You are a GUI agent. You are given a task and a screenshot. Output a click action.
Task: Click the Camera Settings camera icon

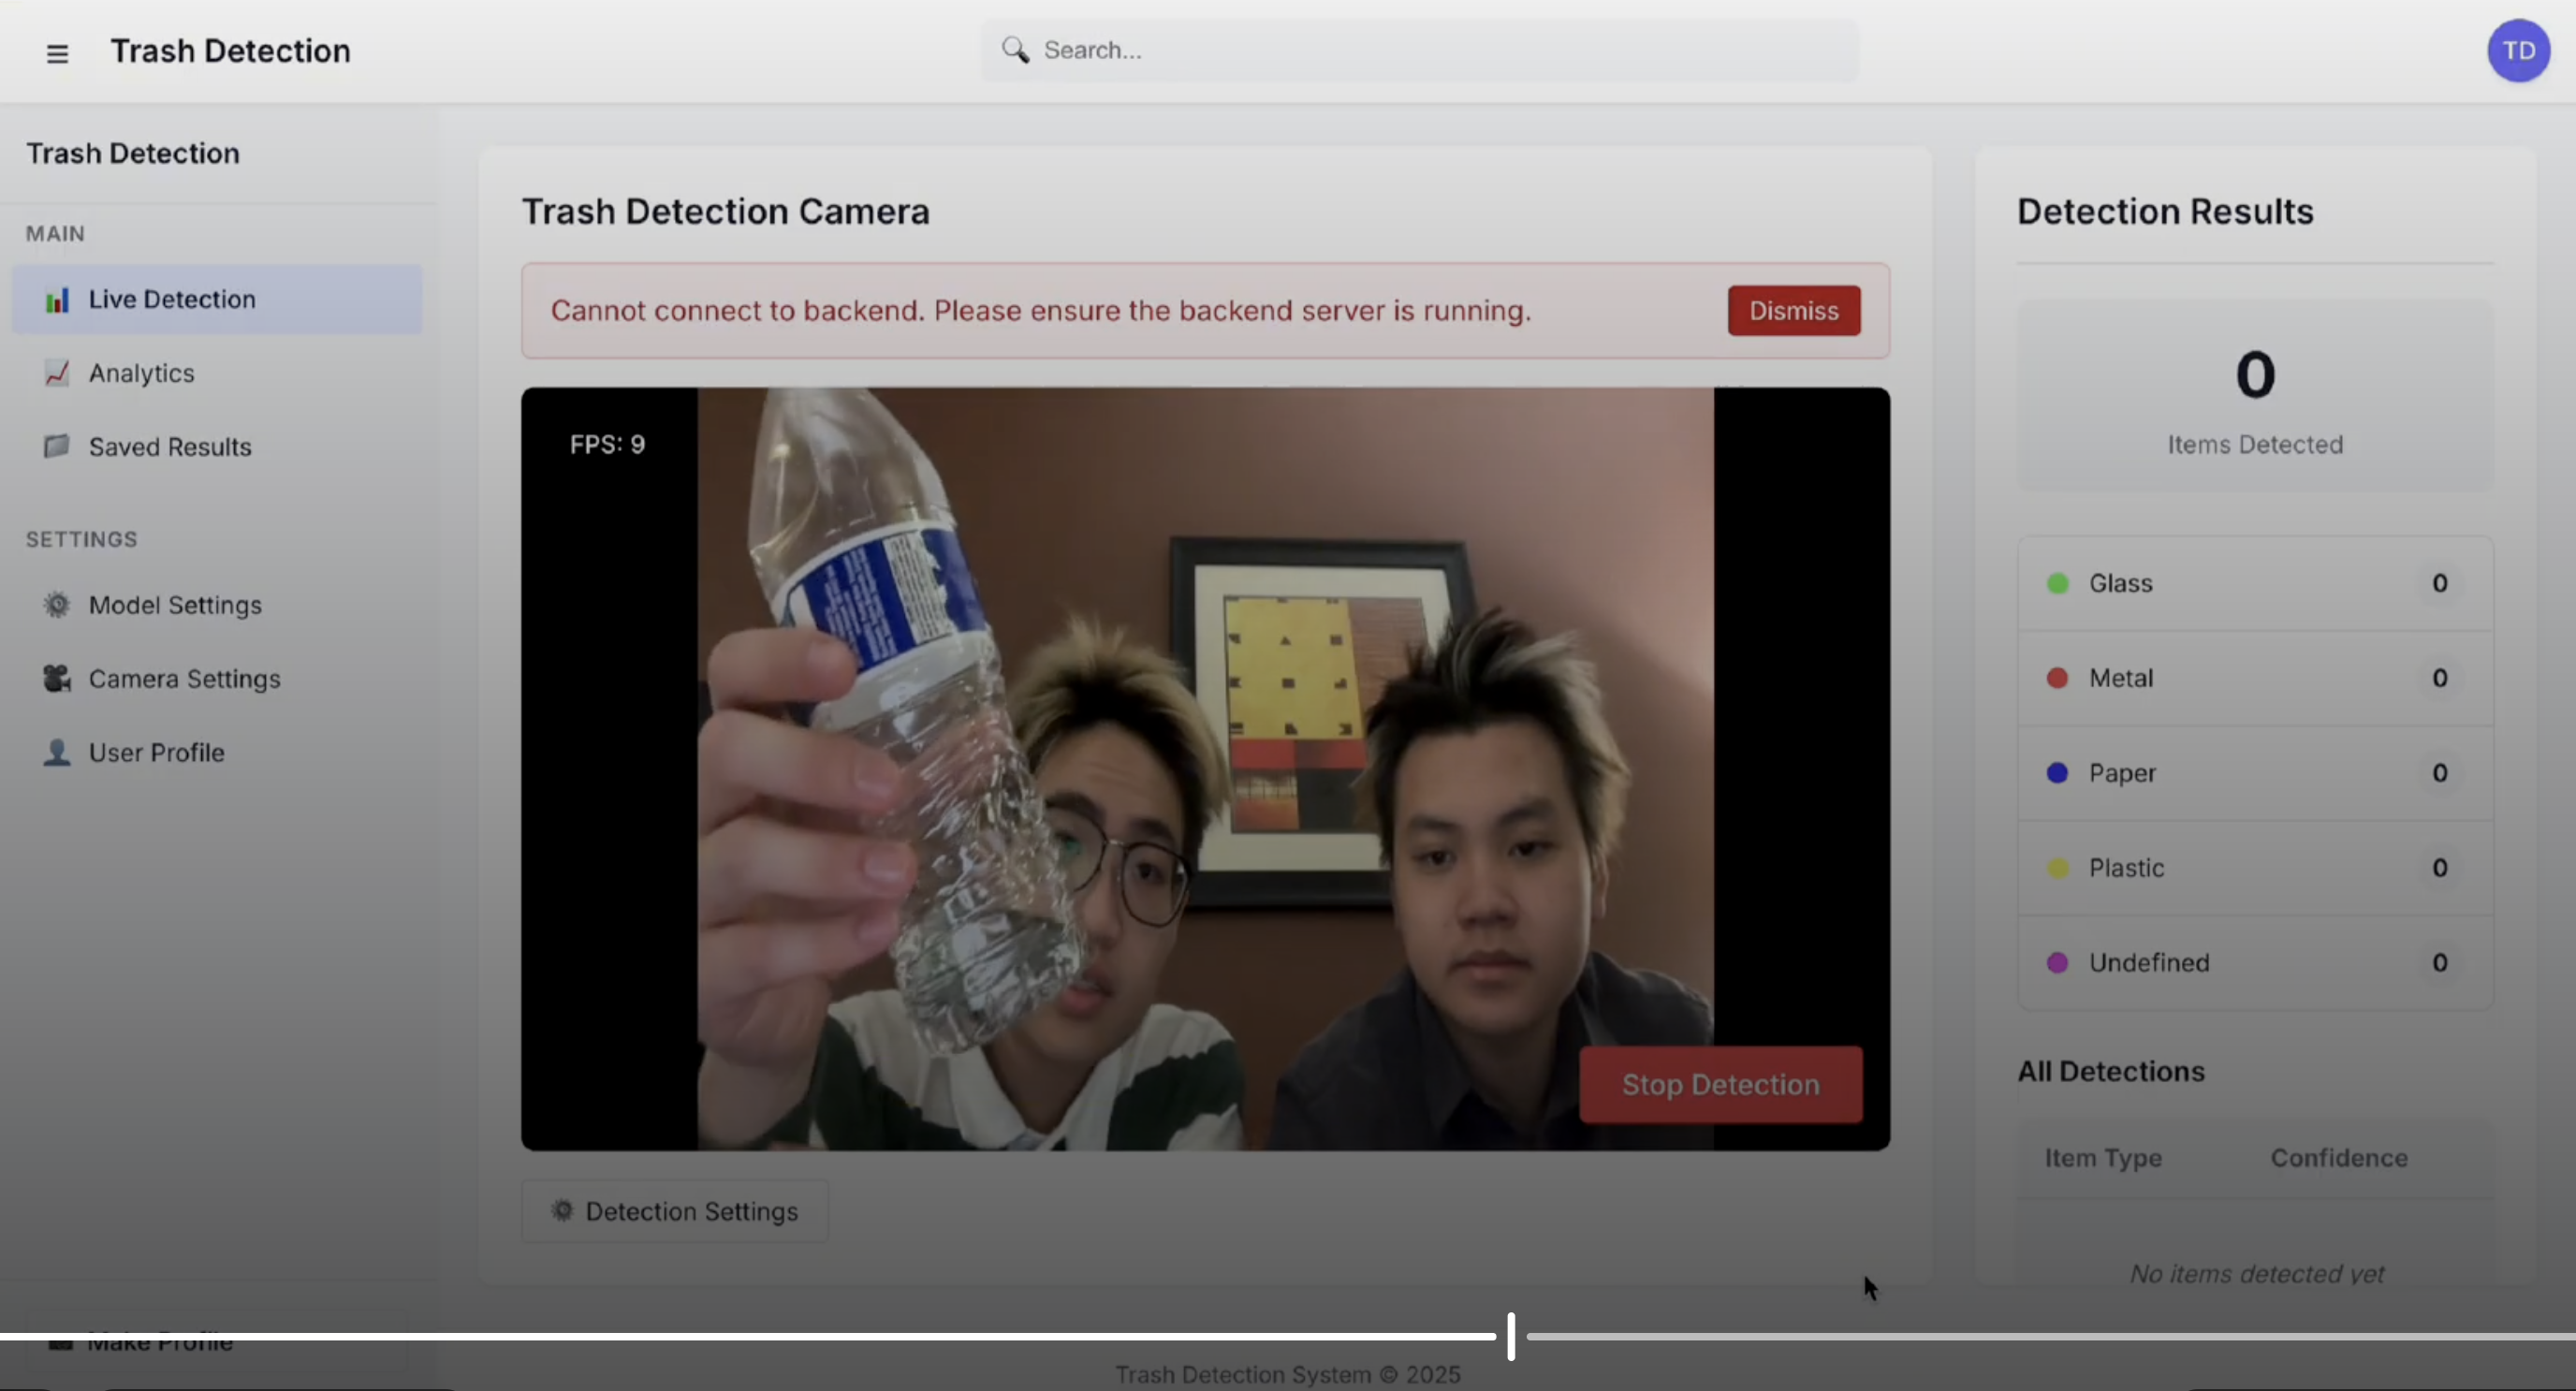57,679
